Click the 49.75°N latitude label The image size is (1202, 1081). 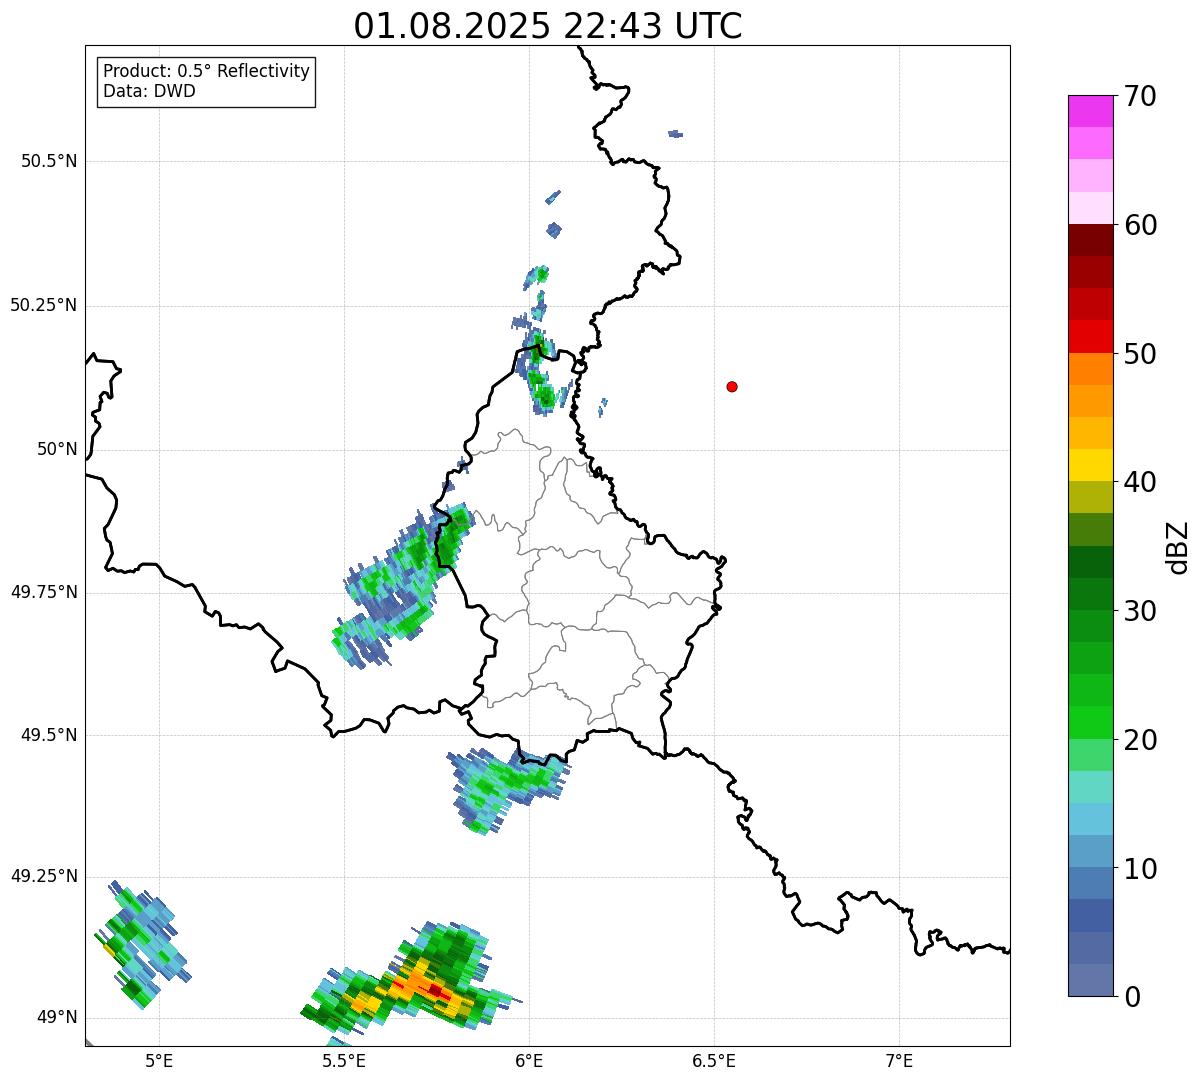click(x=44, y=592)
